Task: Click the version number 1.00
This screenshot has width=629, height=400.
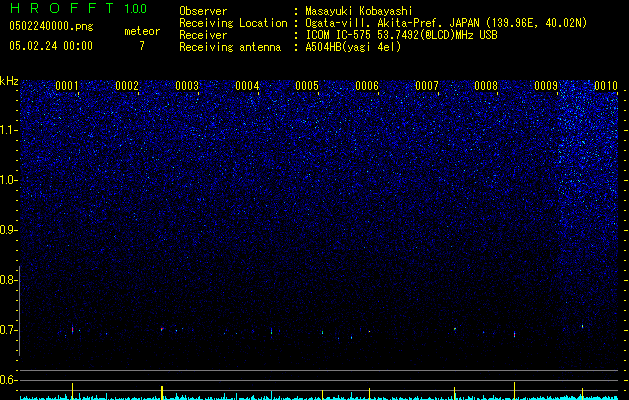Action: (136, 9)
